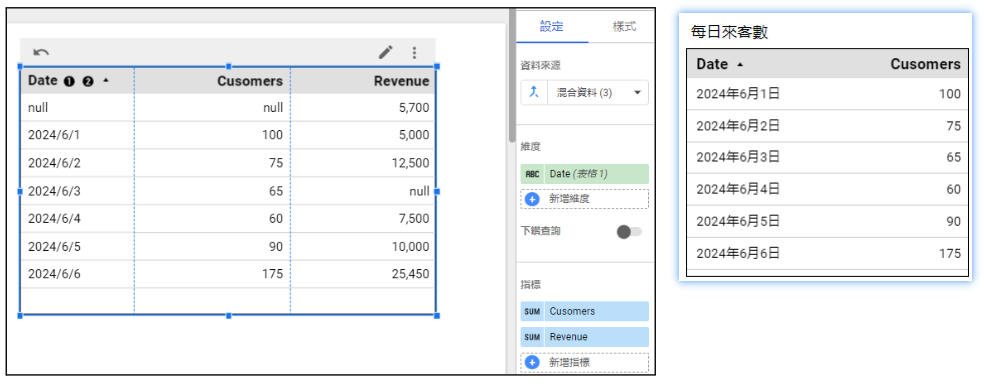Screen dimensions: 984x387
Task: Click the number 1 badge in Date header
Action: pyautogui.click(x=69, y=81)
